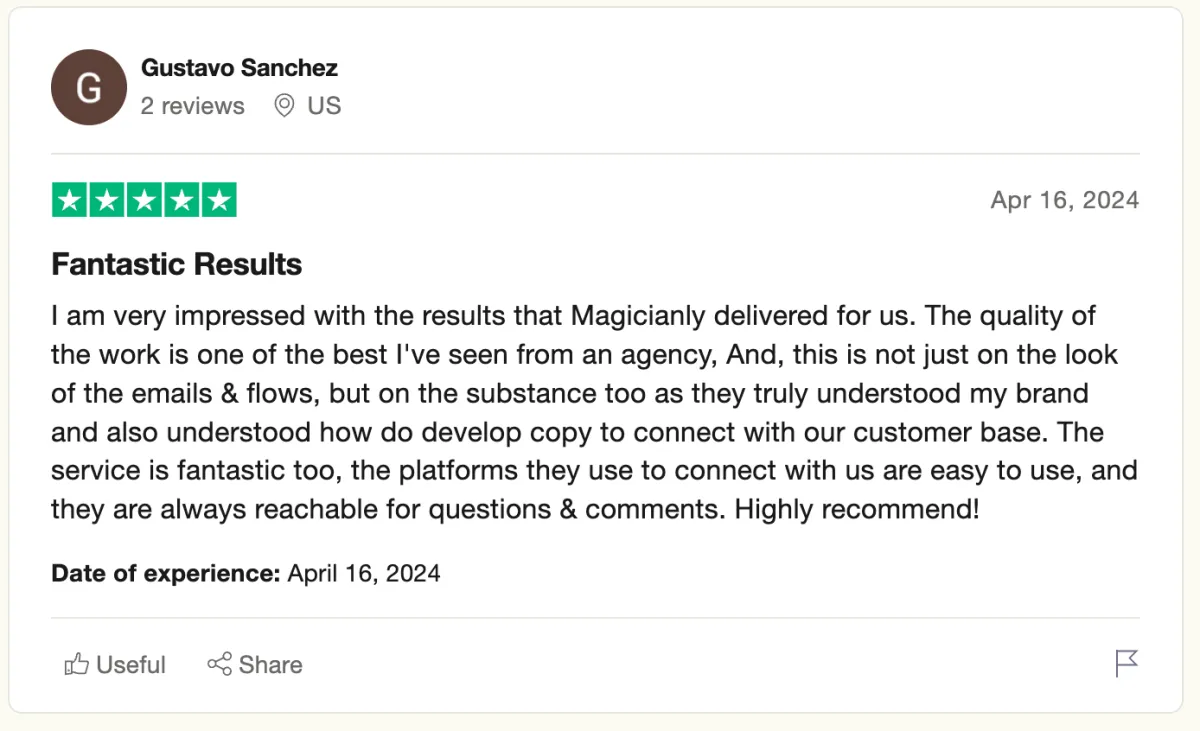Flag this review with the flag icon
Image resolution: width=1200 pixels, height=731 pixels.
1126,663
